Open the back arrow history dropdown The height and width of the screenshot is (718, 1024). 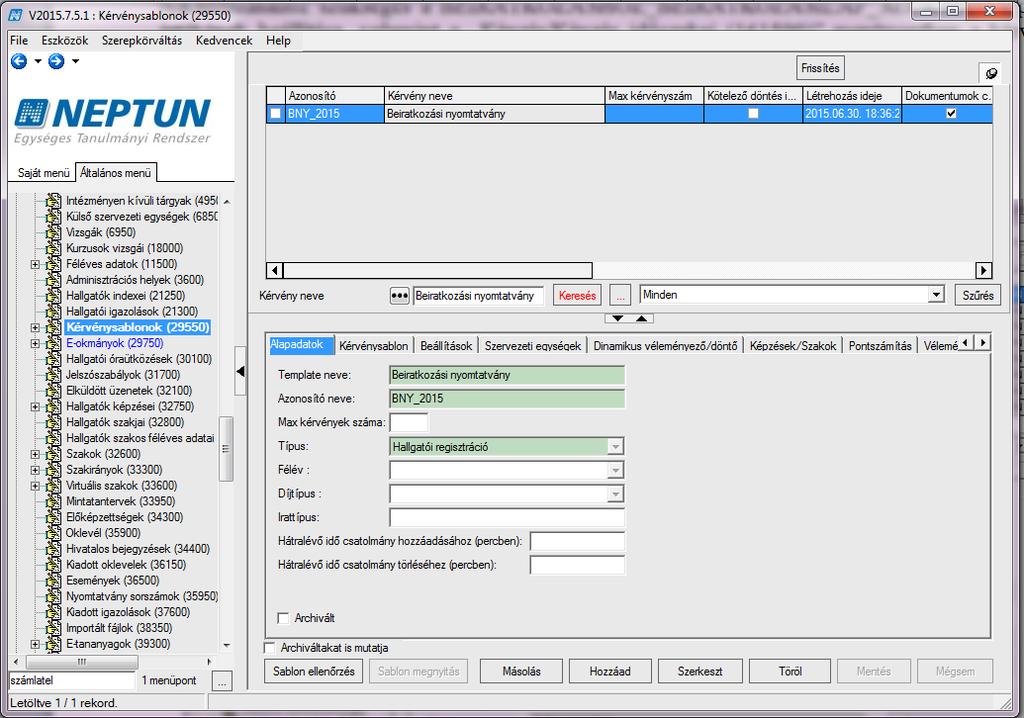tap(38, 61)
